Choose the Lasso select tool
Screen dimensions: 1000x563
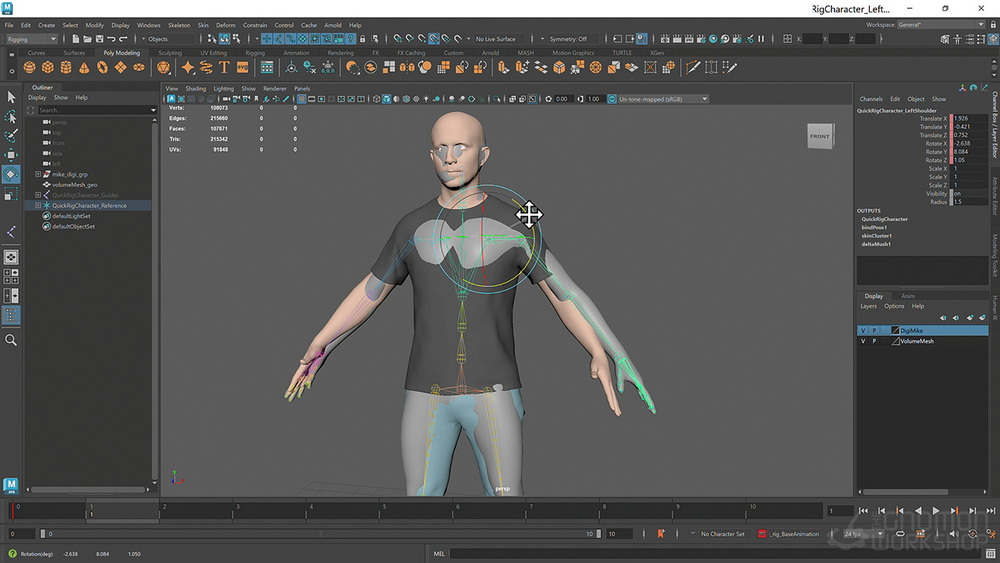(11, 116)
